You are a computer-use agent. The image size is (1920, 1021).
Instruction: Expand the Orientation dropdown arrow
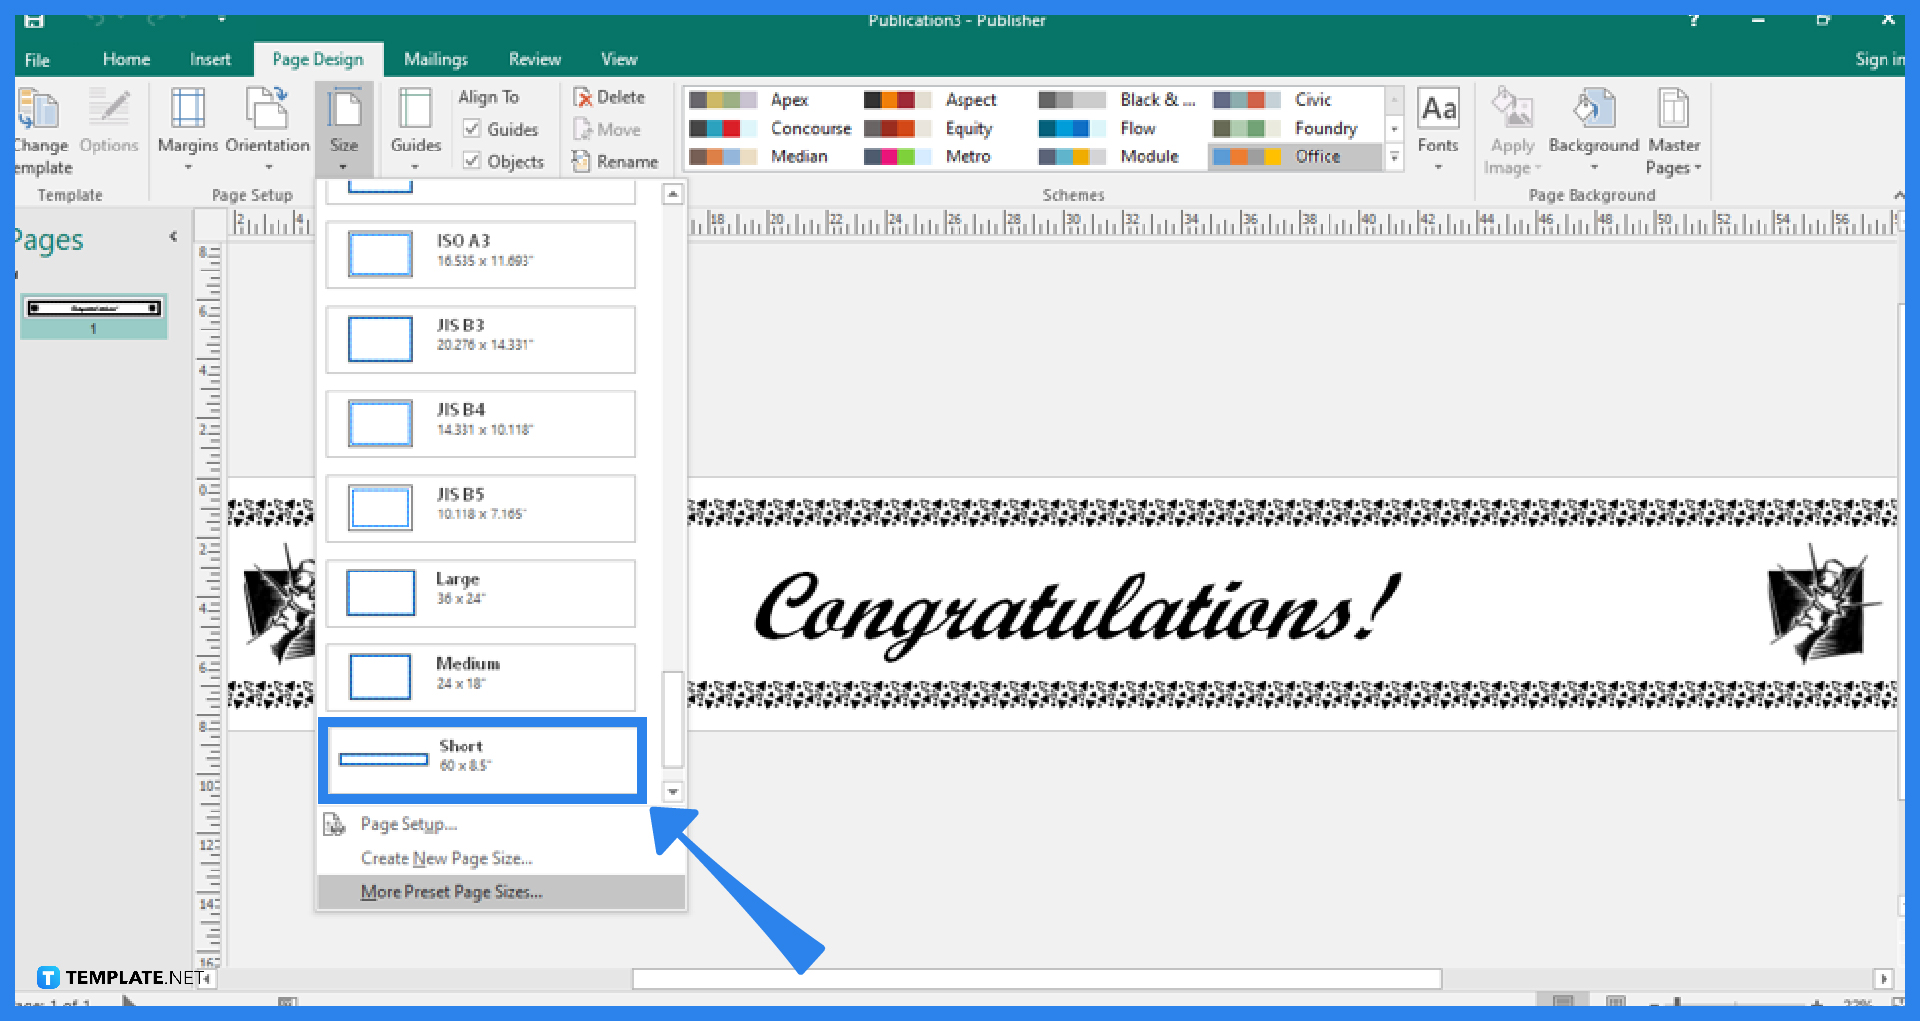click(x=268, y=167)
